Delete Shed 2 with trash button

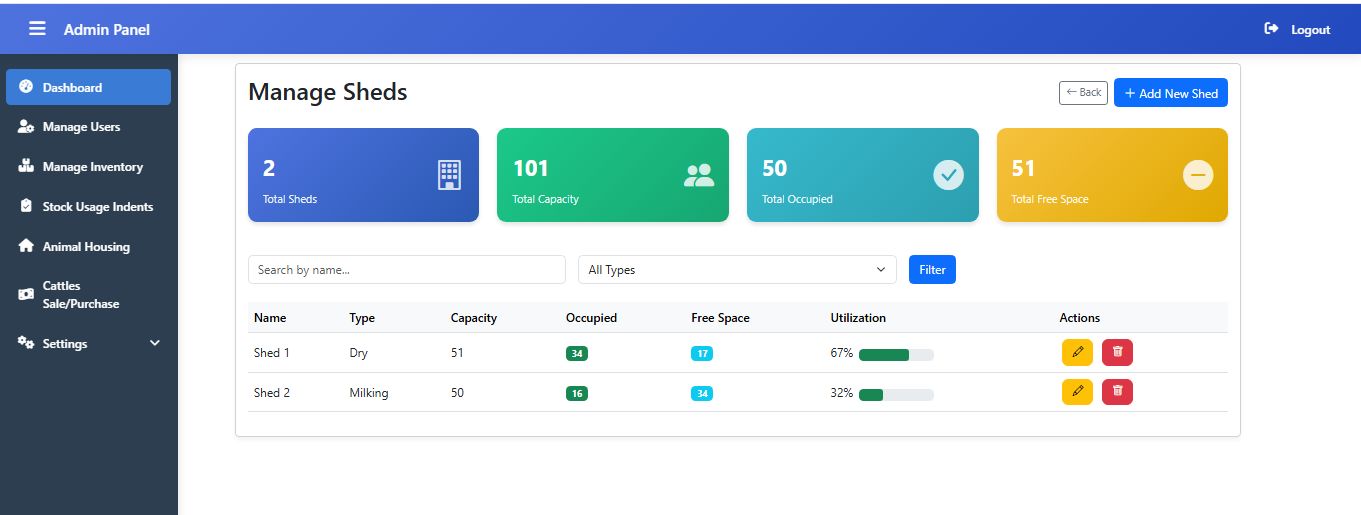click(x=1117, y=392)
